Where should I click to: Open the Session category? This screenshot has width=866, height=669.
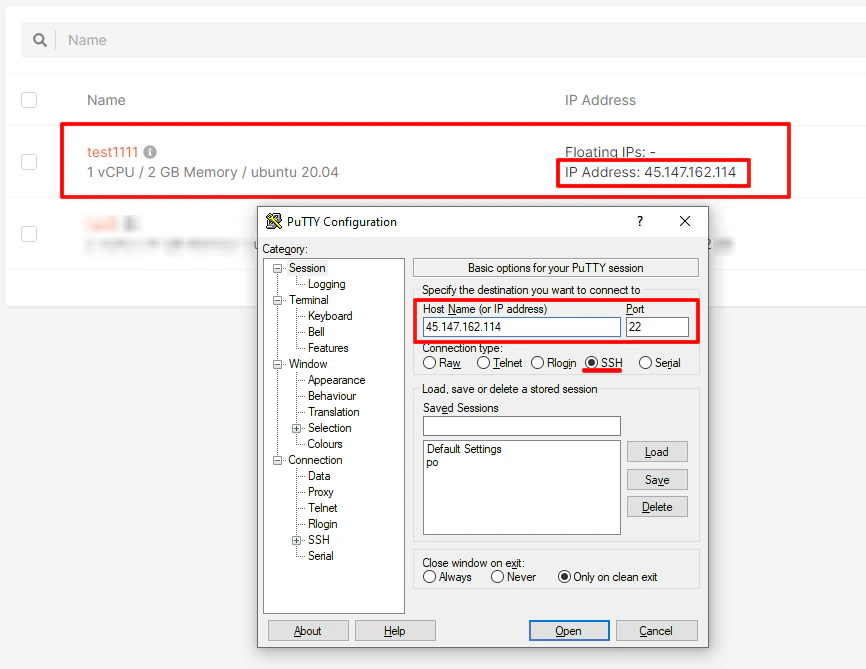tap(307, 268)
